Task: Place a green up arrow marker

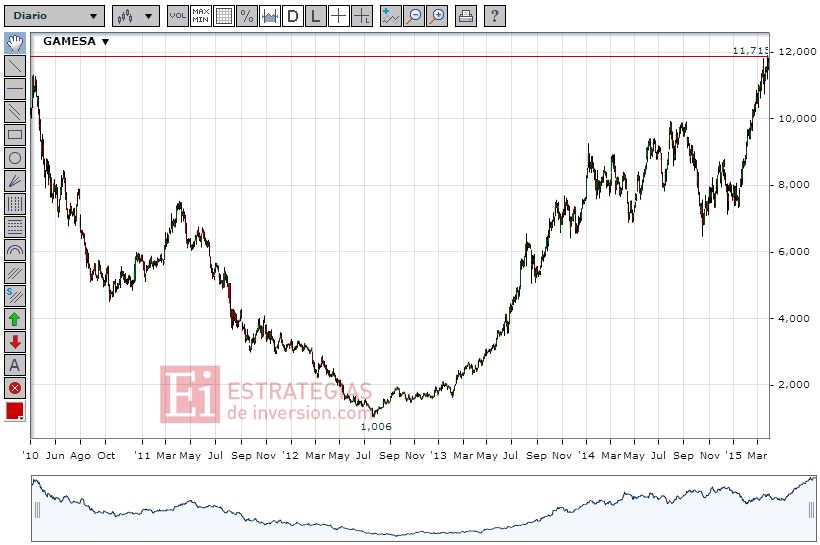Action: coord(15,319)
